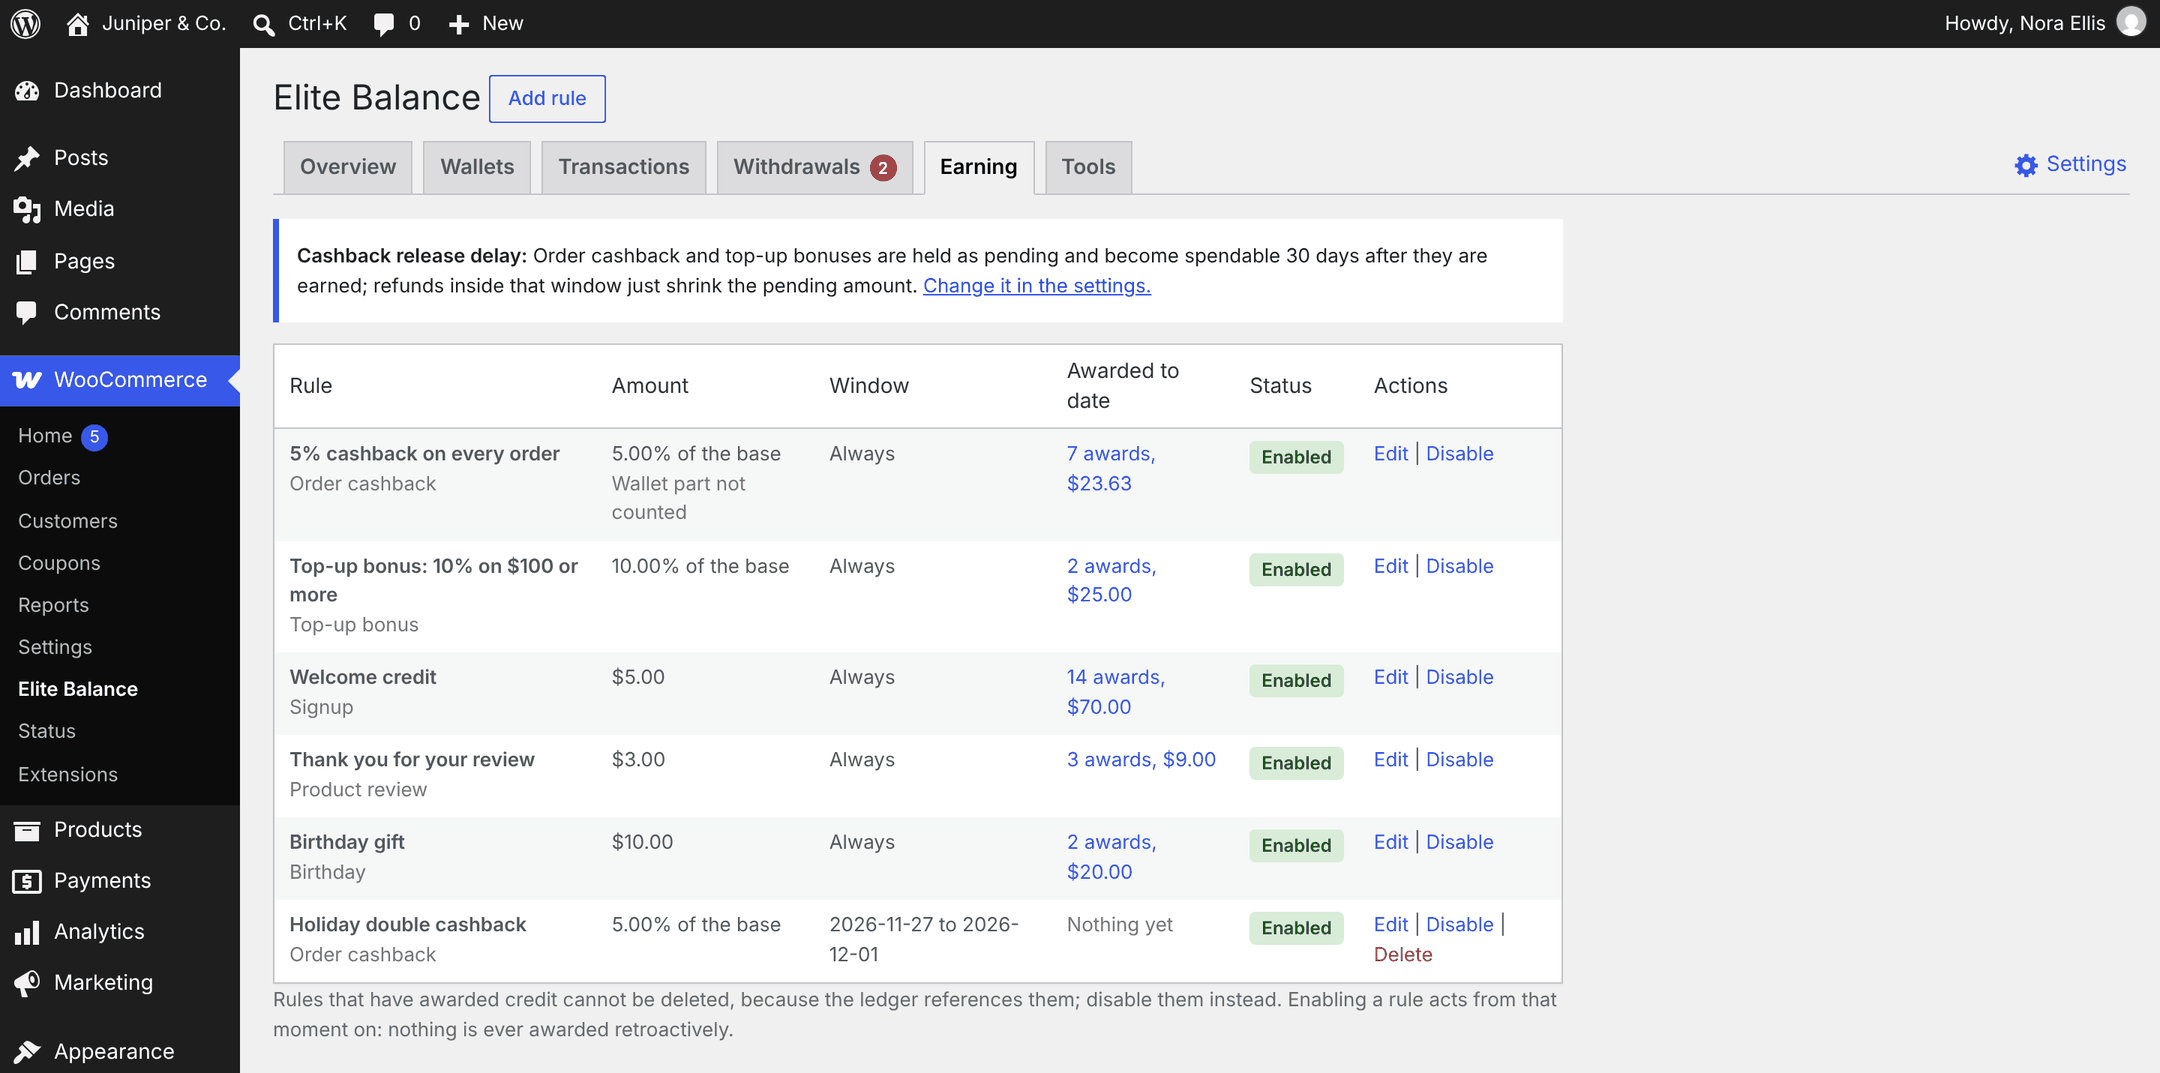
Task: Click the WordPress logo icon
Action: coord(25,23)
